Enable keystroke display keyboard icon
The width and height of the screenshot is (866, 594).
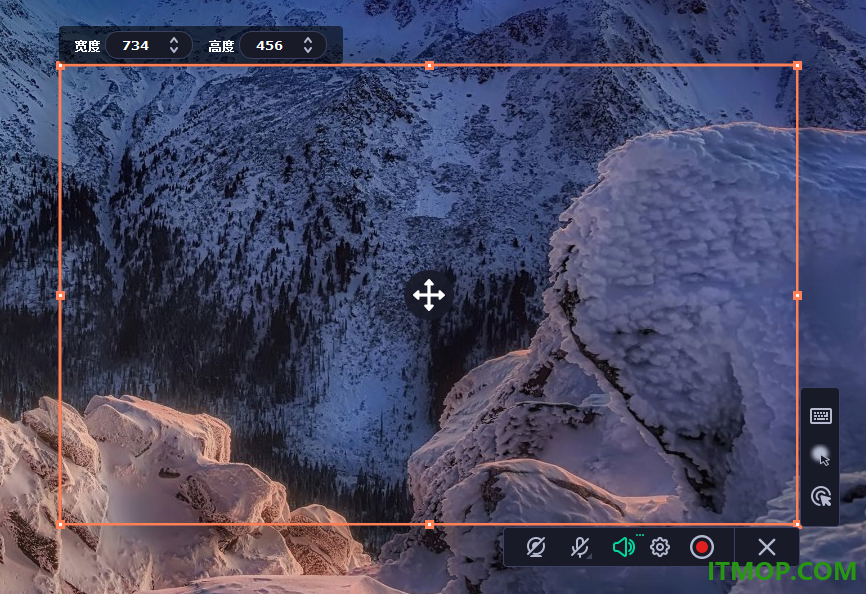coord(821,416)
